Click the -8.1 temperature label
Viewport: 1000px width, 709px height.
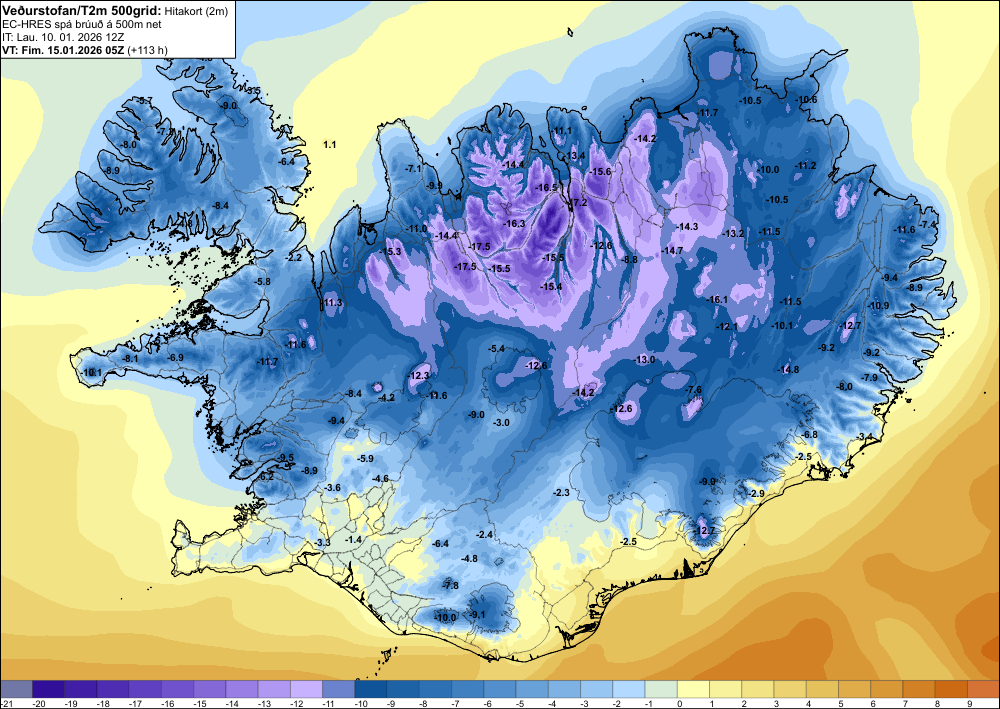click(x=130, y=359)
